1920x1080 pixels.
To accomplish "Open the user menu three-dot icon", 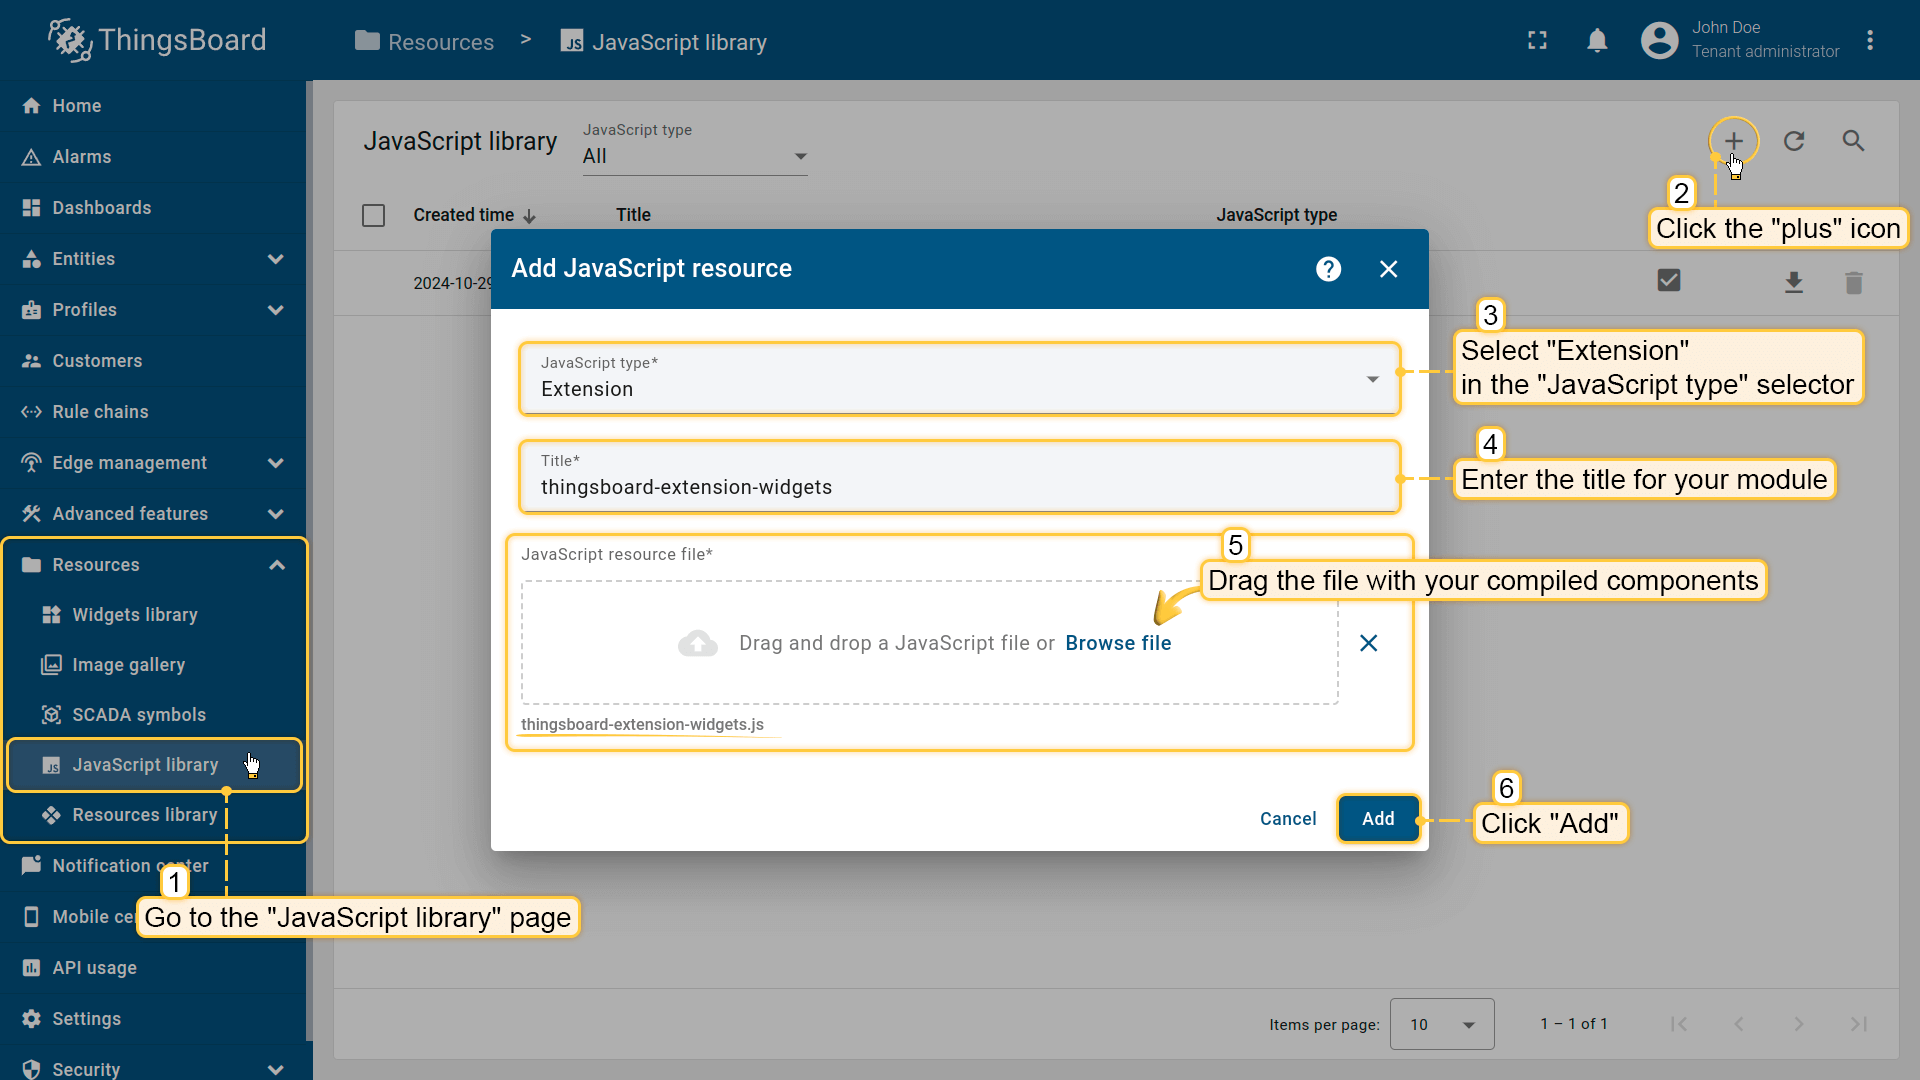I will 1870,41.
